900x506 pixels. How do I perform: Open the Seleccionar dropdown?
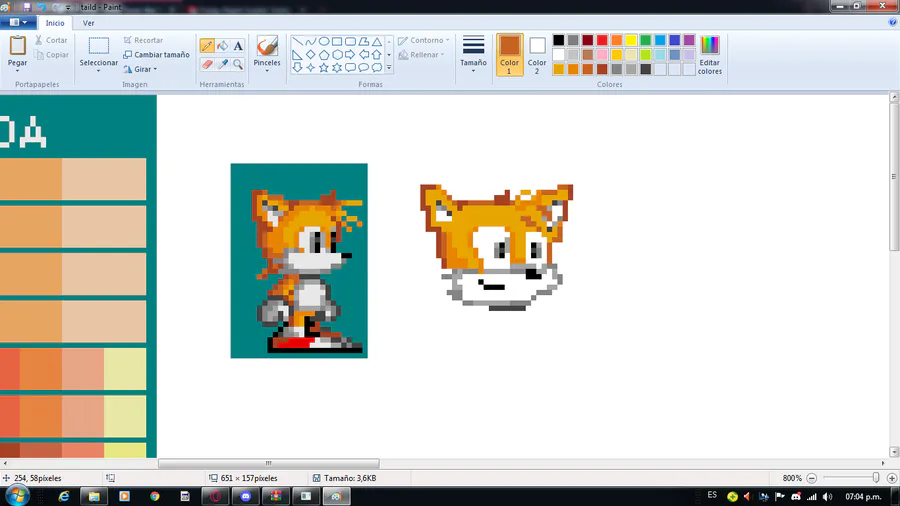click(x=98, y=71)
